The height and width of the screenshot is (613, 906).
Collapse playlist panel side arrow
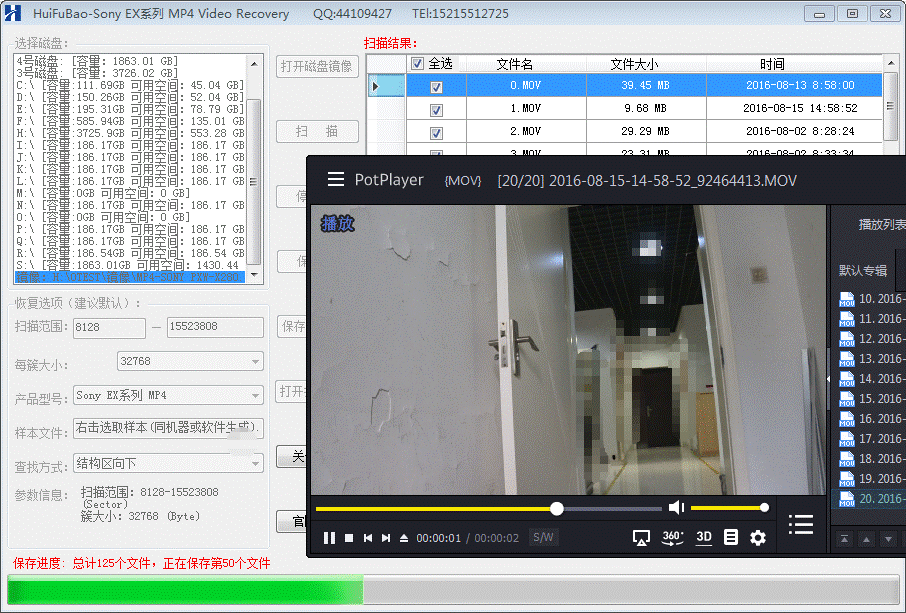(829, 379)
